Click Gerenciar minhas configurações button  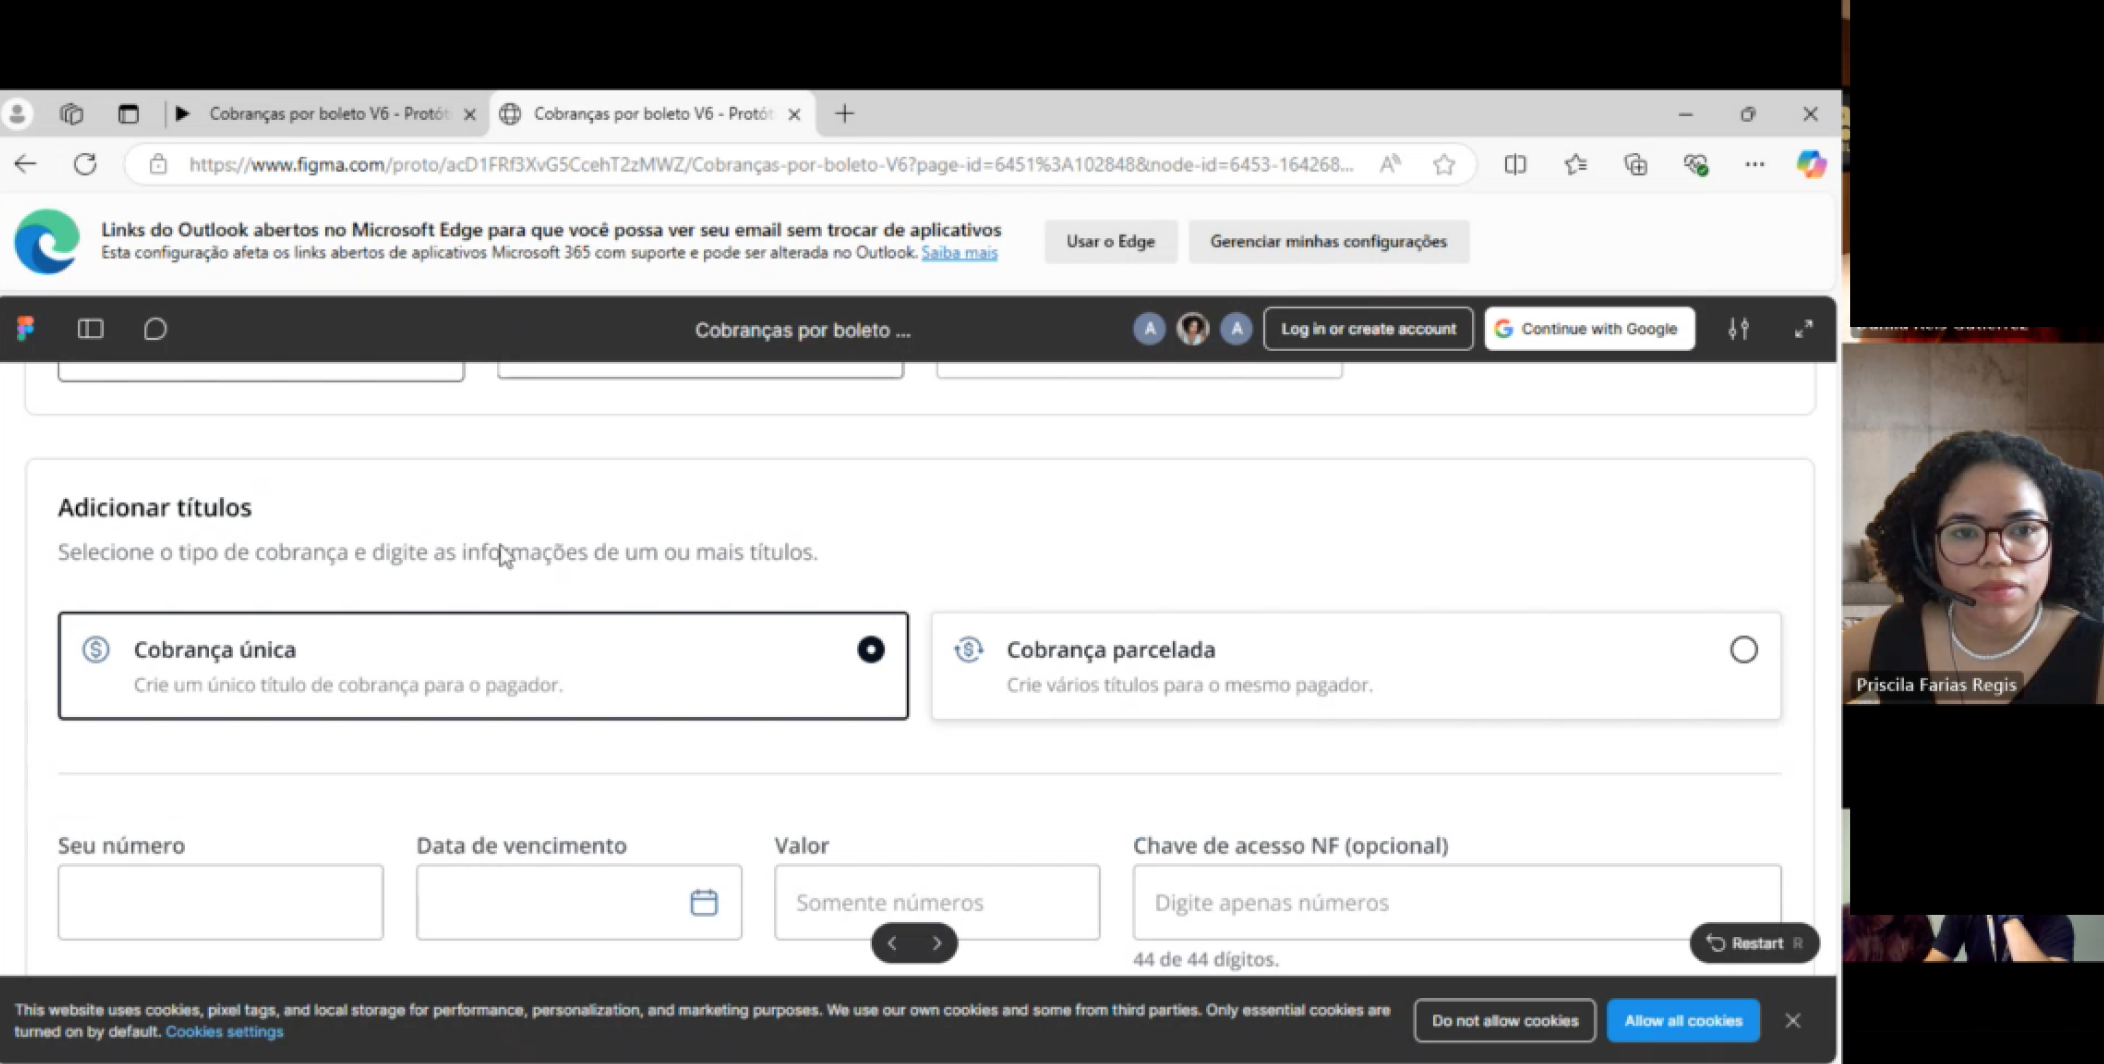(1328, 241)
